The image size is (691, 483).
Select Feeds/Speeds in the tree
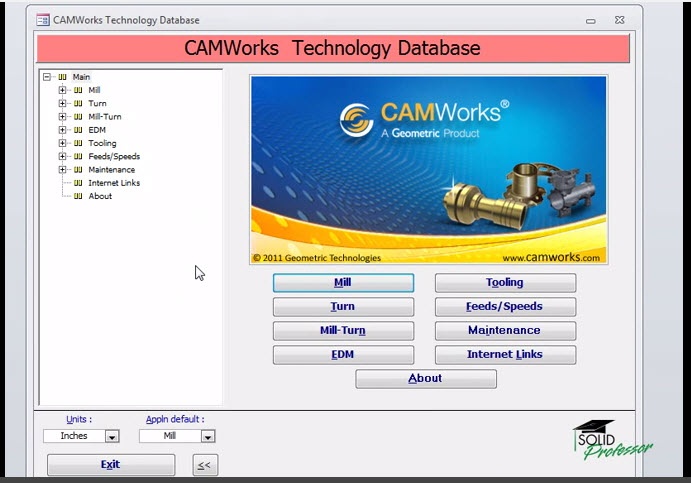click(114, 156)
